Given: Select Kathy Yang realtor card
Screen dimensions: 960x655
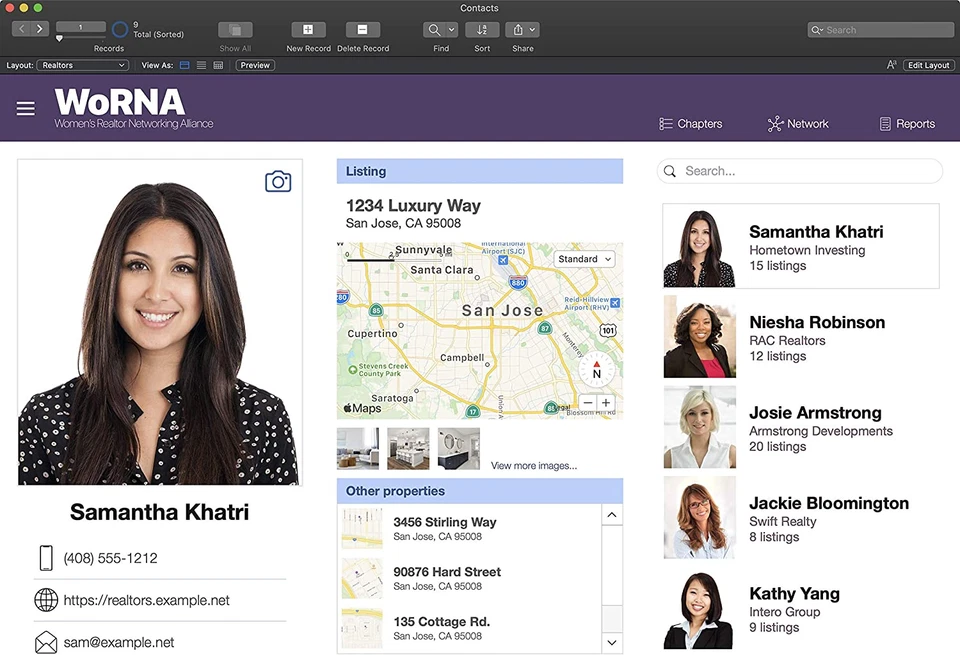Looking at the screenshot, I should (801, 608).
